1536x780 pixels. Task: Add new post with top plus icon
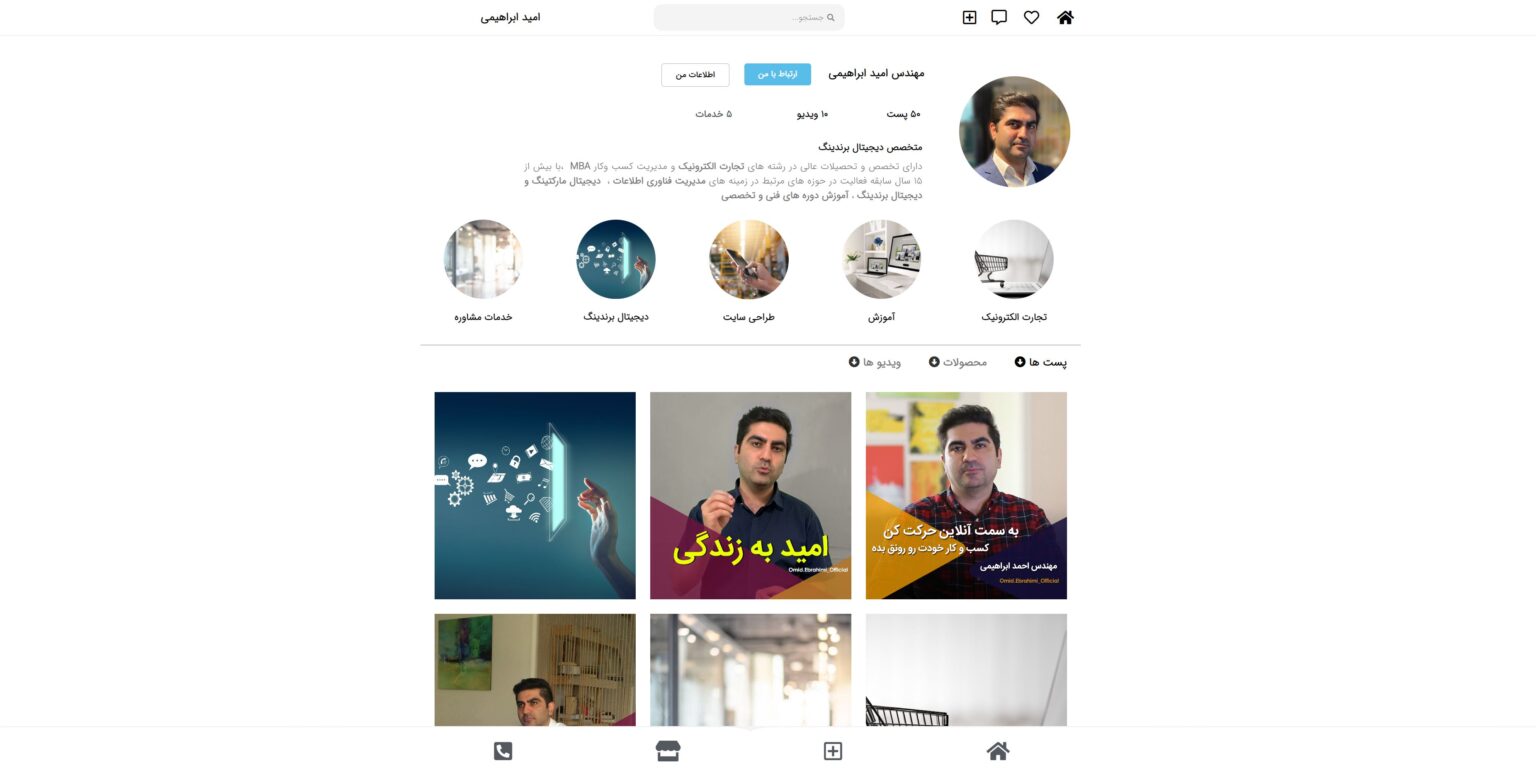click(969, 17)
